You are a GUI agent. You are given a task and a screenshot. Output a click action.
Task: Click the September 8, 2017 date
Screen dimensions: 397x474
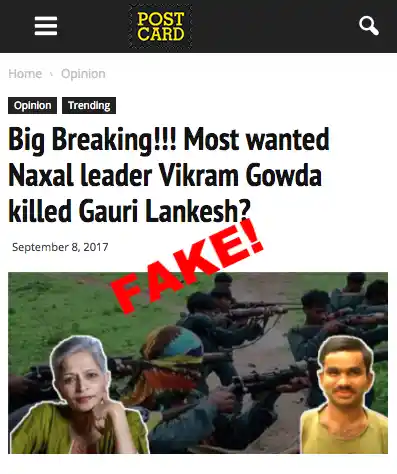coord(60,247)
